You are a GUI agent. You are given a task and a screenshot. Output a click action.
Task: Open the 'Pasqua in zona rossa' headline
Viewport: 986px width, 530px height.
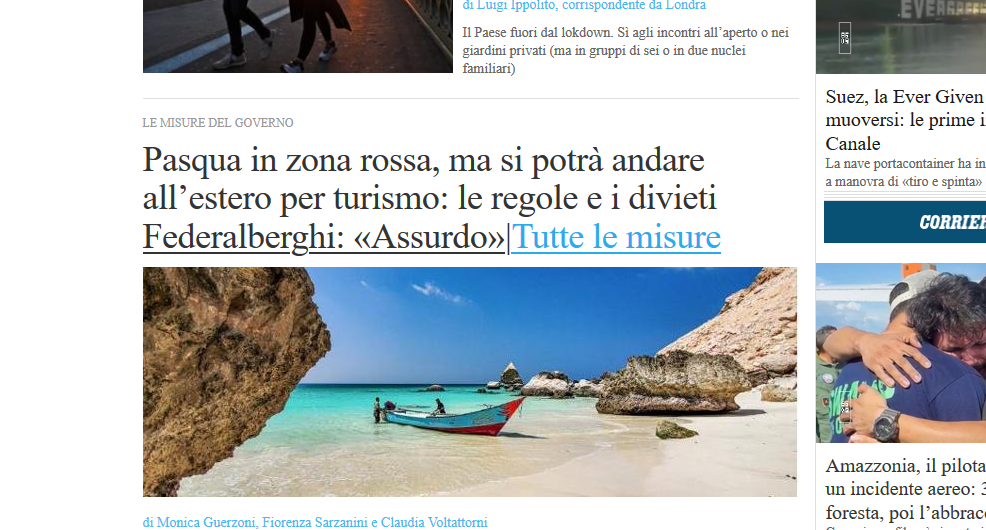tap(429, 179)
